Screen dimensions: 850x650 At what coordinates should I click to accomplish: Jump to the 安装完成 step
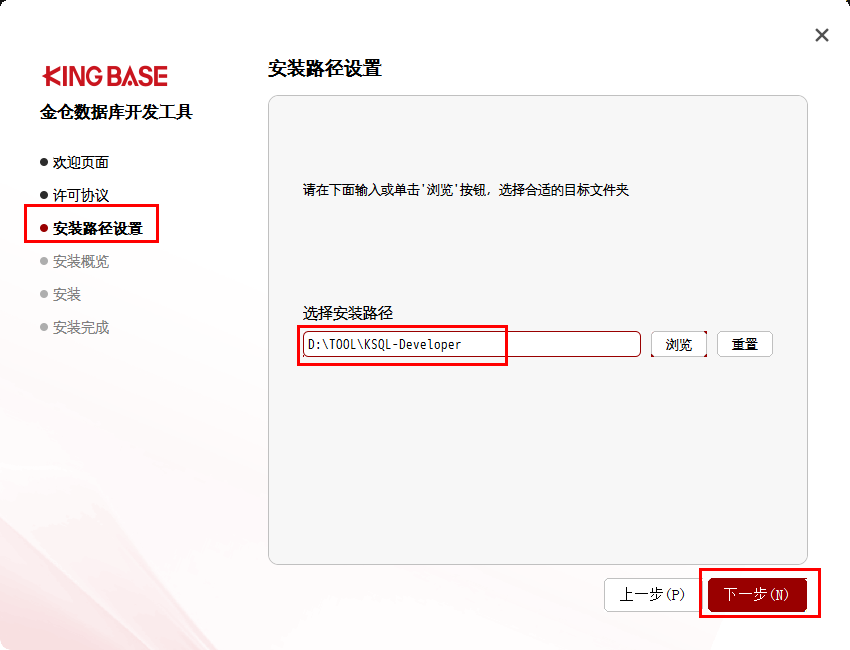click(x=81, y=327)
